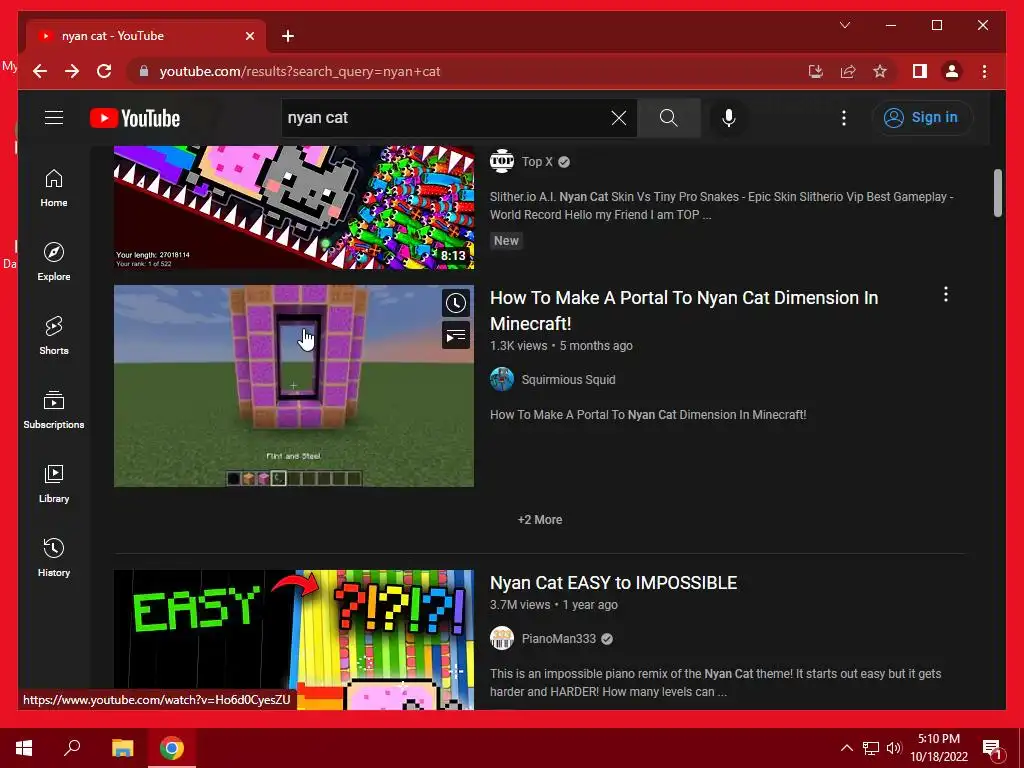The height and width of the screenshot is (768, 1024).
Task: Open YouTube settings three-dot menu
Action: 844,118
